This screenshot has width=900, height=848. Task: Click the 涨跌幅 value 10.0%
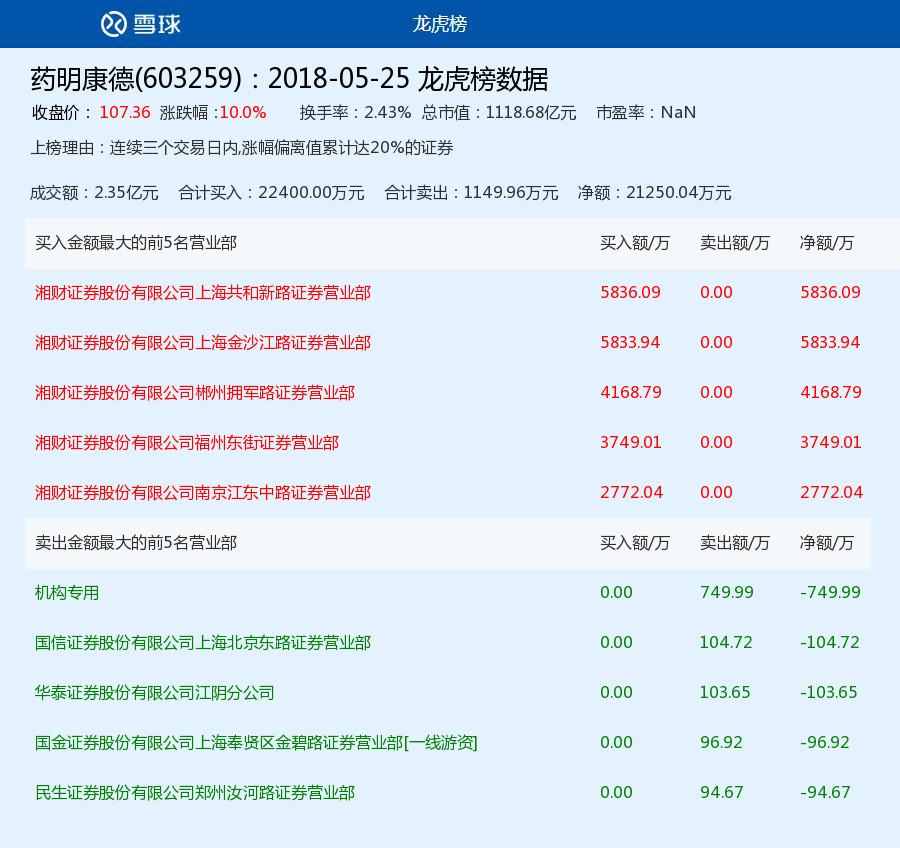click(x=243, y=112)
